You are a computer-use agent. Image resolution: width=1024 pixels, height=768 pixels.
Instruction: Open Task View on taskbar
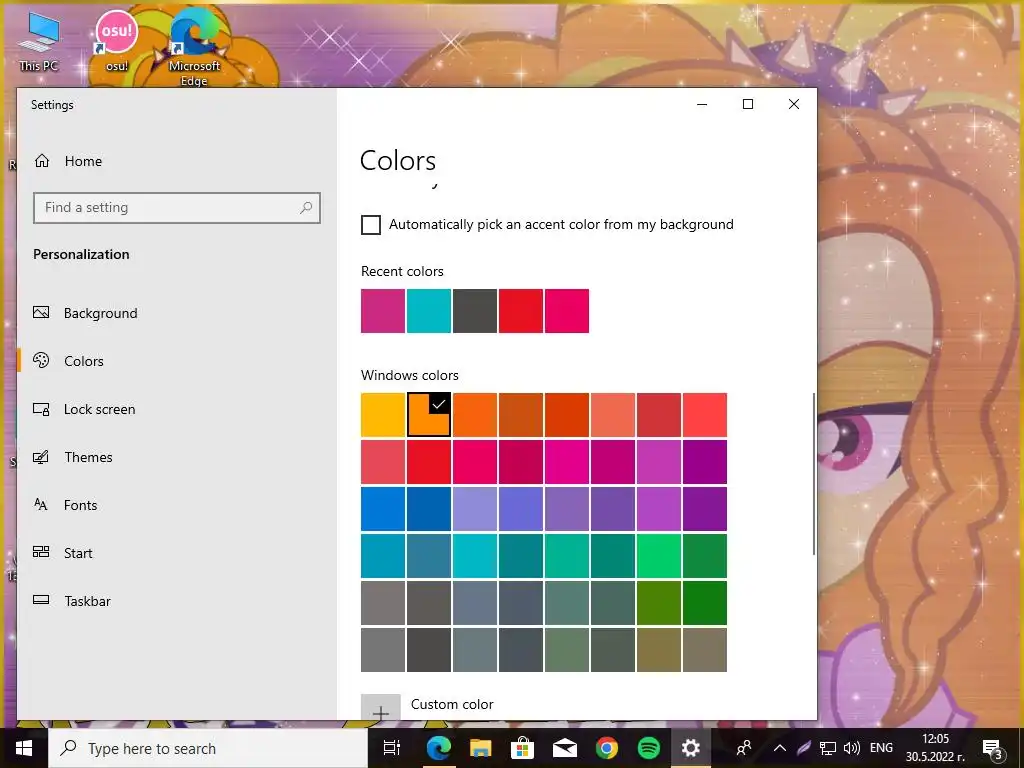click(x=392, y=748)
